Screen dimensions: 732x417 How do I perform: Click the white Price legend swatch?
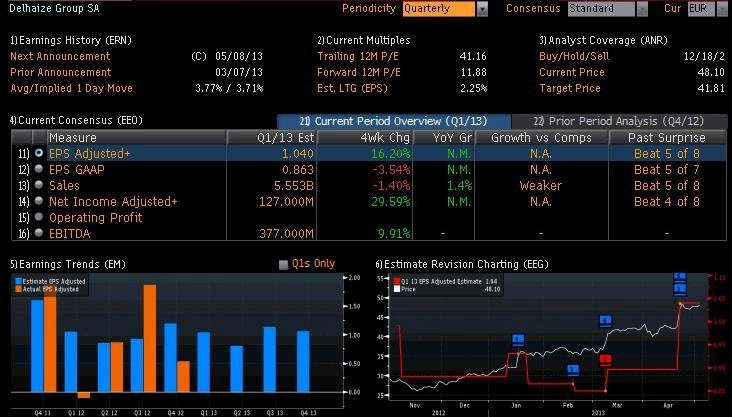coord(397,289)
